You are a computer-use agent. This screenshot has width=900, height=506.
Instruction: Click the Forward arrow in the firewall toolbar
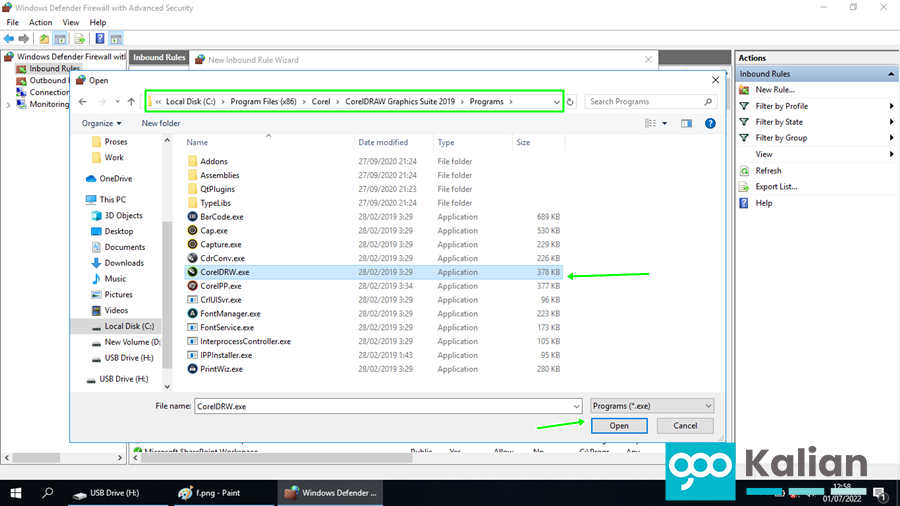coord(24,38)
